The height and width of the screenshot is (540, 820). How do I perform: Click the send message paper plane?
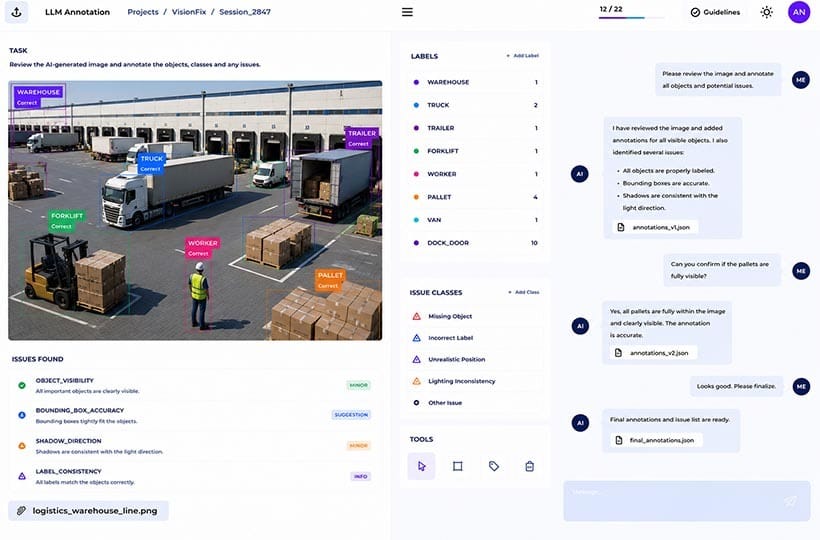(790, 501)
